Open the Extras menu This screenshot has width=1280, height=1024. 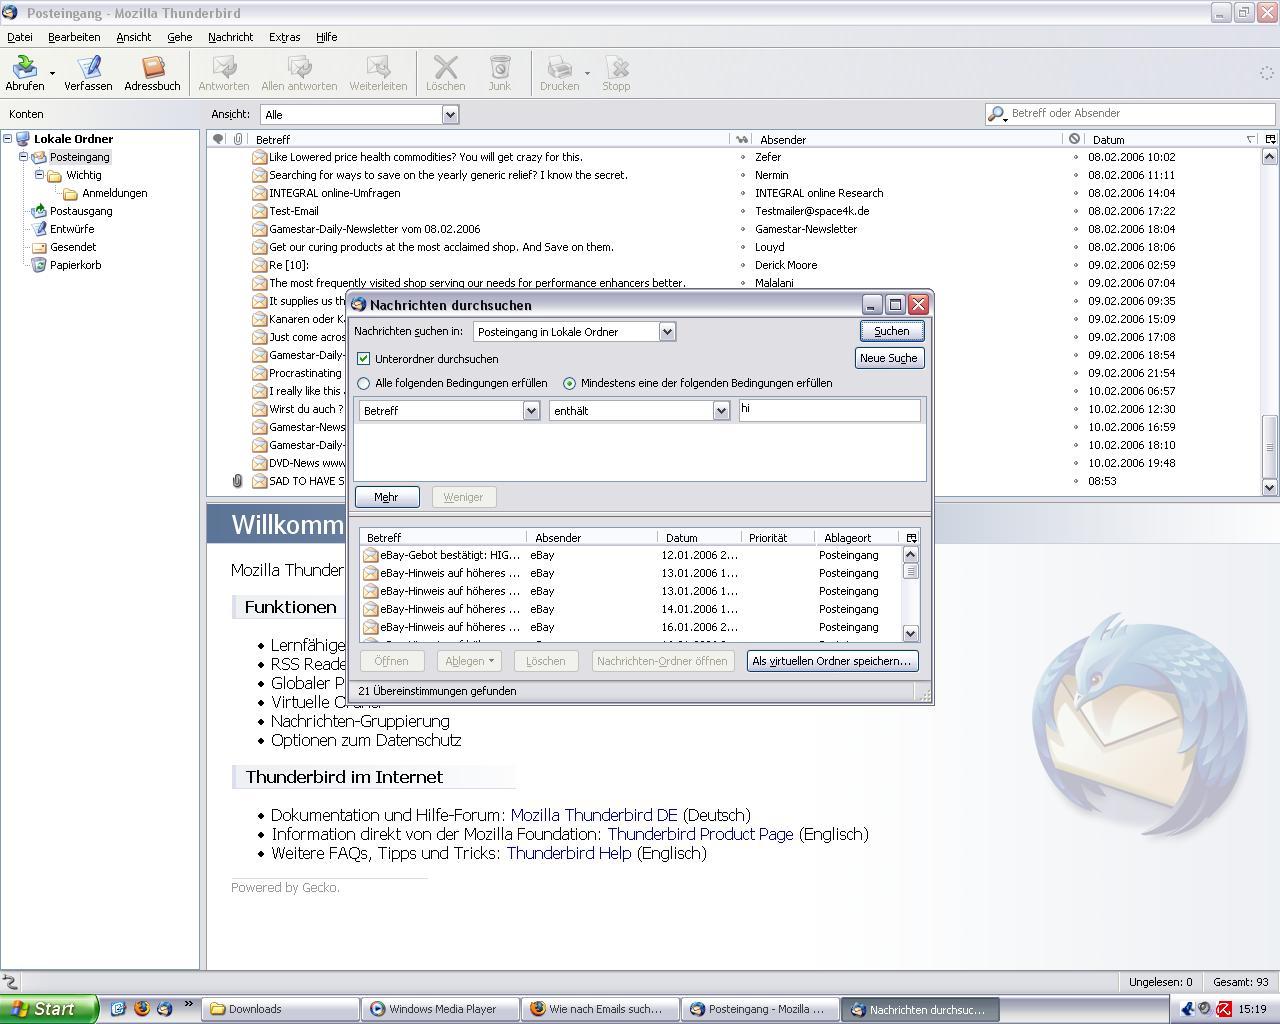(x=284, y=37)
